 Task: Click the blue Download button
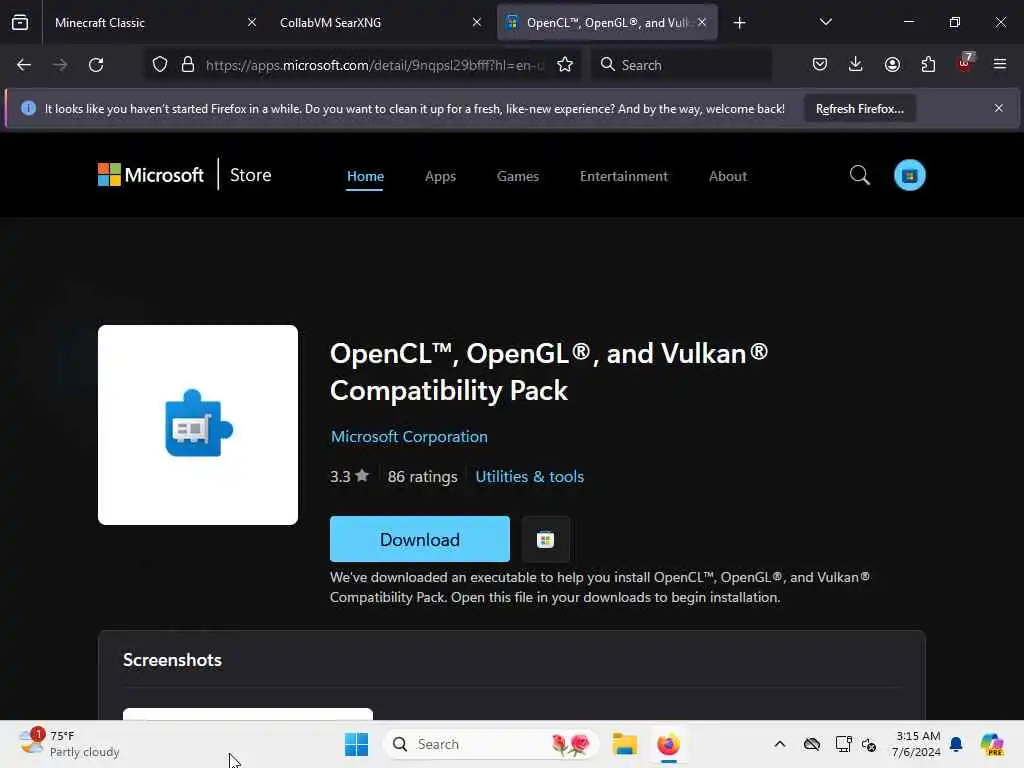[420, 539]
